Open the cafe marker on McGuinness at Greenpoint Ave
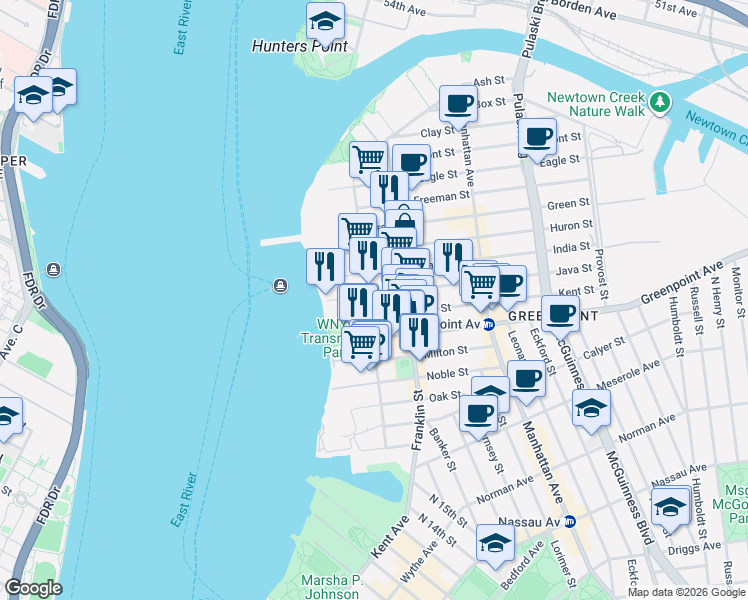748x600 pixels. click(x=561, y=316)
